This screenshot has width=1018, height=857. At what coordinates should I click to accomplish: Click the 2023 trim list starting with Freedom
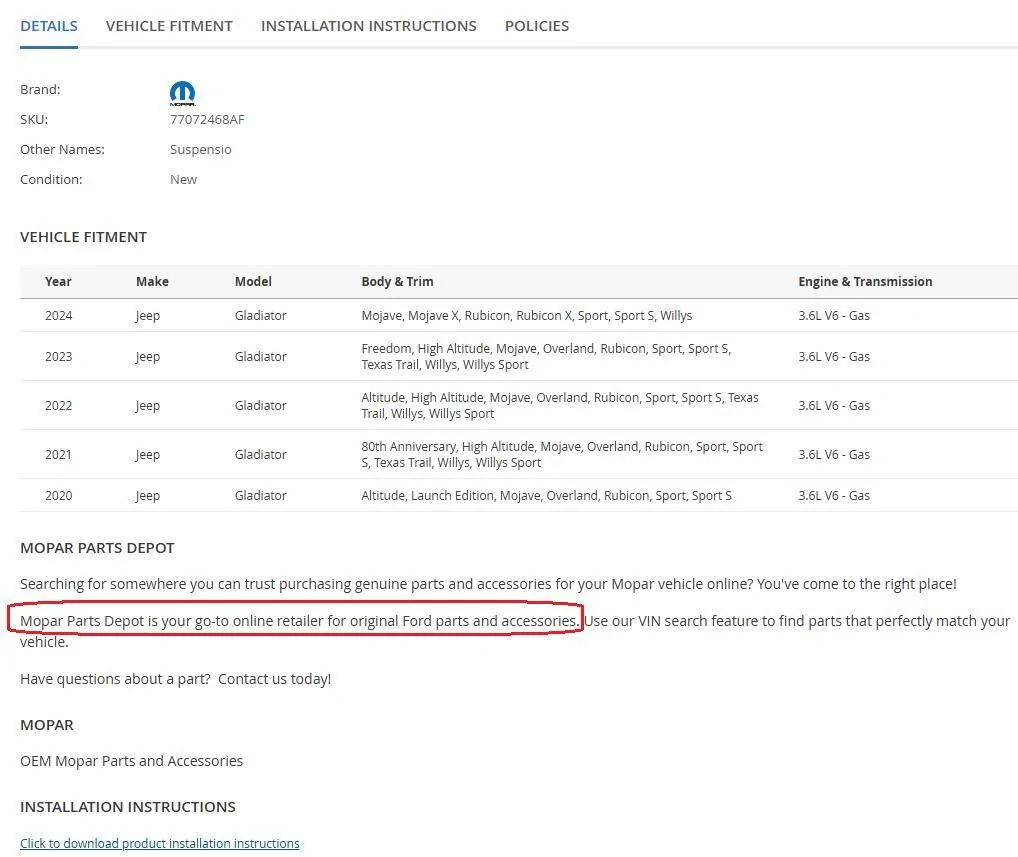546,356
